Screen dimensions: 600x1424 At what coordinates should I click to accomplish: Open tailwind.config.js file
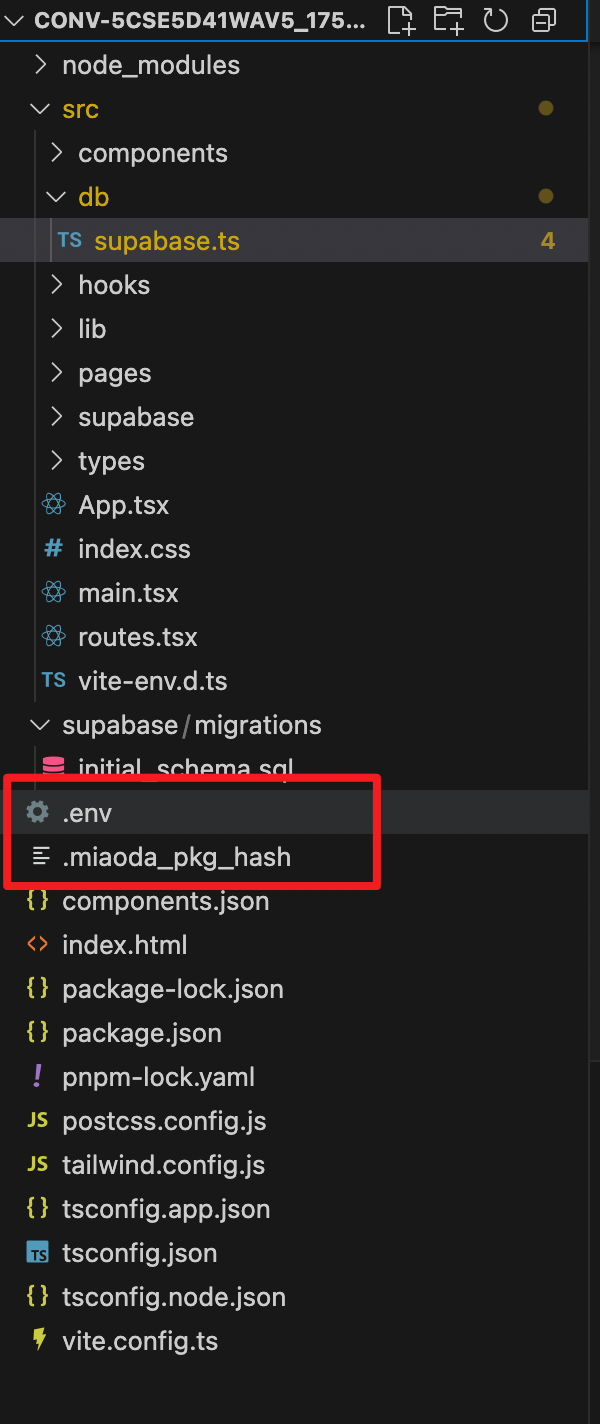[163, 1165]
